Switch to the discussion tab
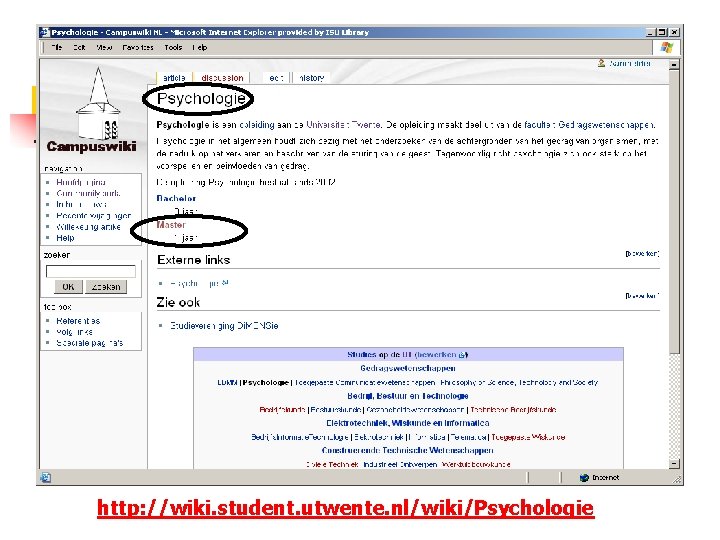 click(x=222, y=78)
